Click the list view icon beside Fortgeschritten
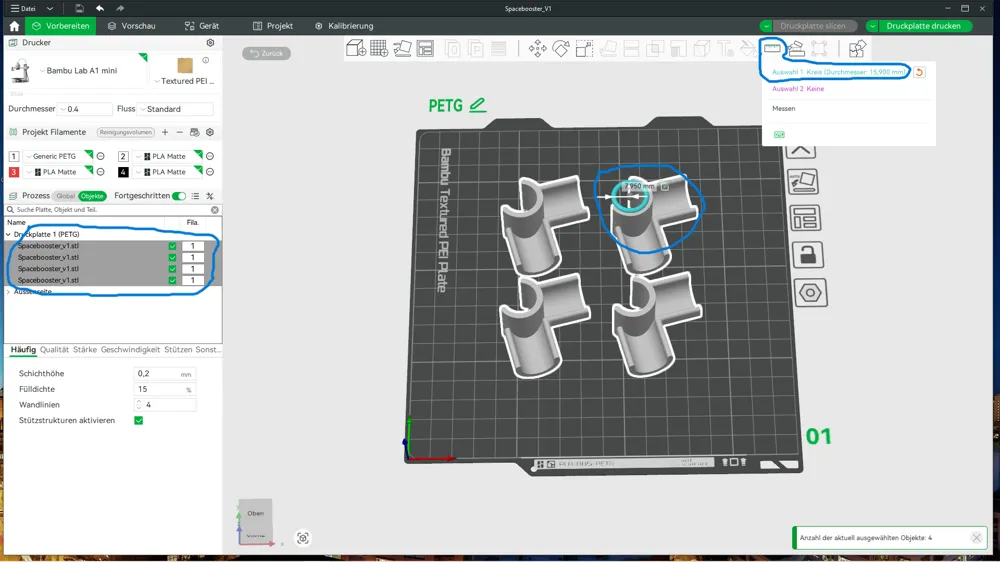The height and width of the screenshot is (562, 1000). coord(195,196)
